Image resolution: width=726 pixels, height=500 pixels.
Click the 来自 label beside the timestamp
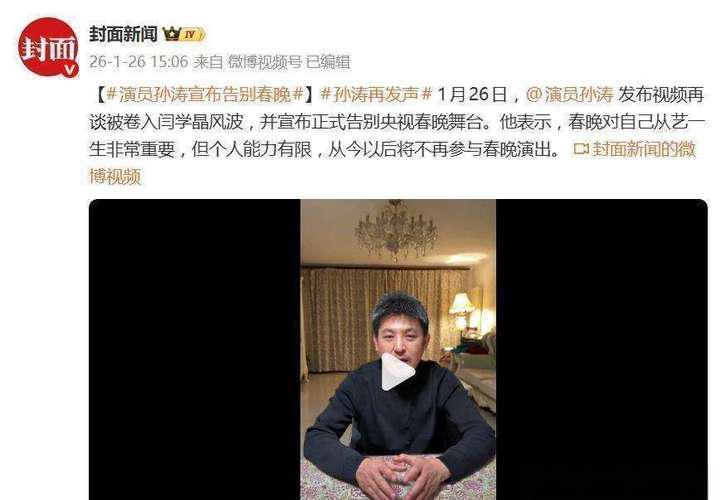208,62
